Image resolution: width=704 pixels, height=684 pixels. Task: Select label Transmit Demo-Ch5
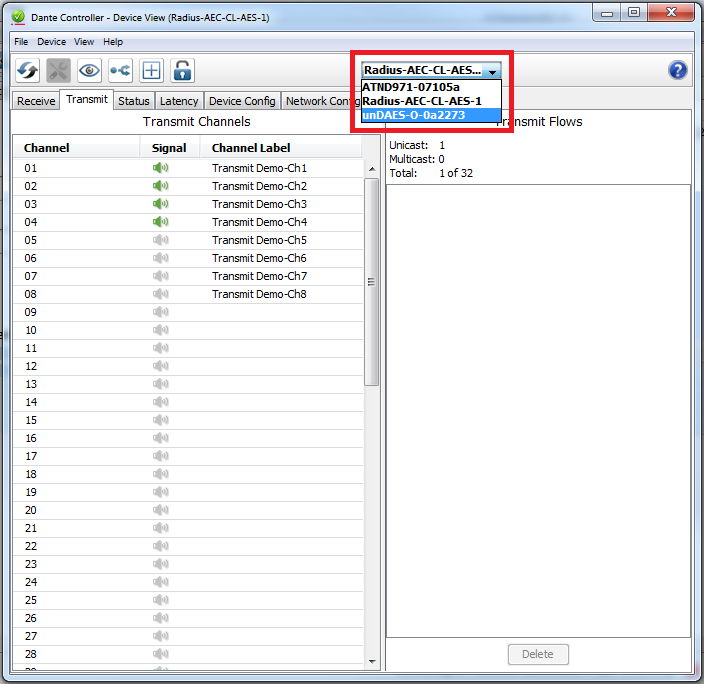260,240
